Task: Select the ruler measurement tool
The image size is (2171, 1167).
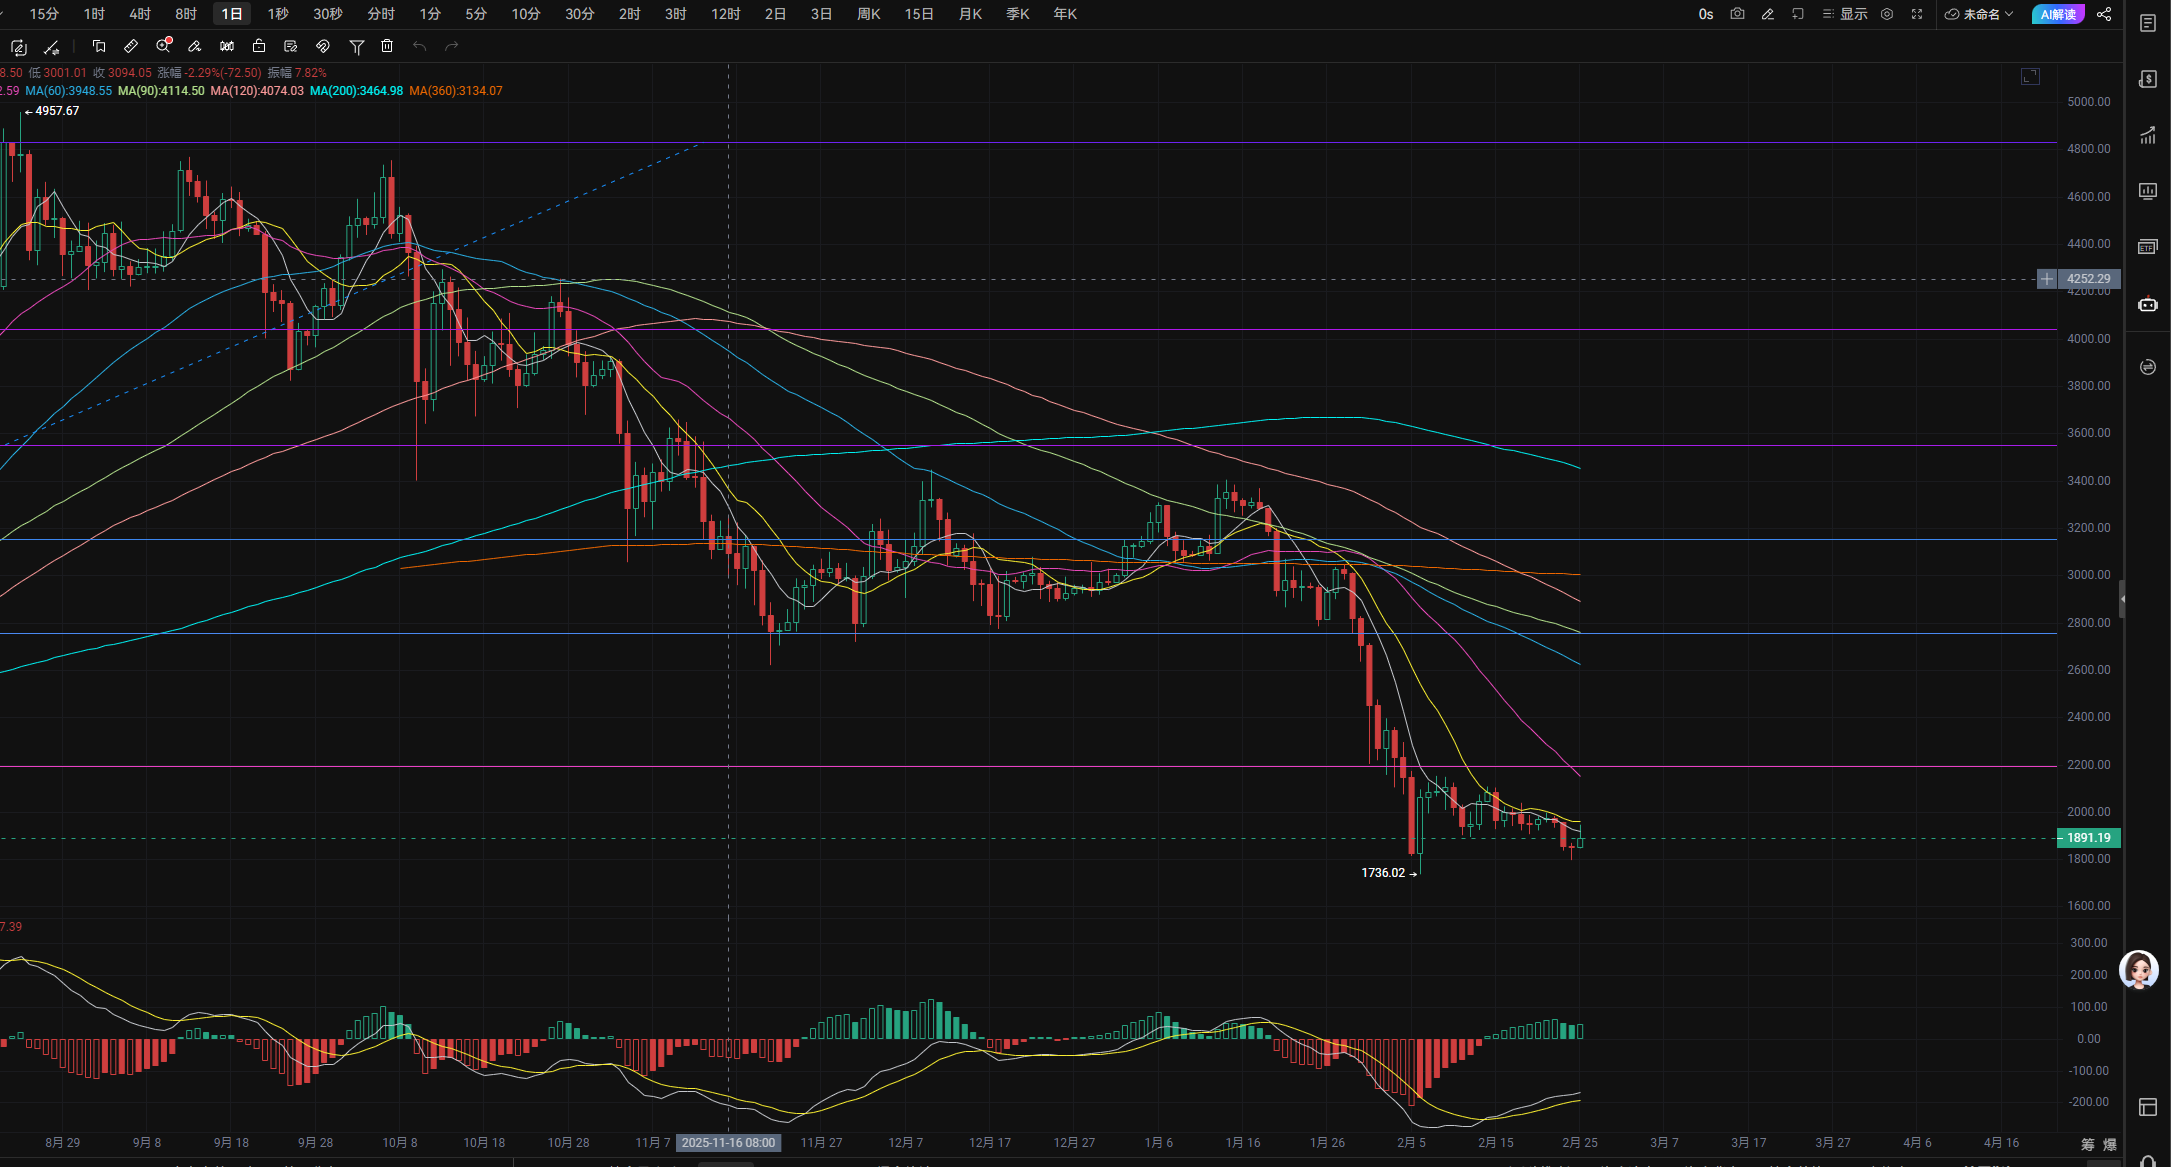Action: tap(131, 46)
